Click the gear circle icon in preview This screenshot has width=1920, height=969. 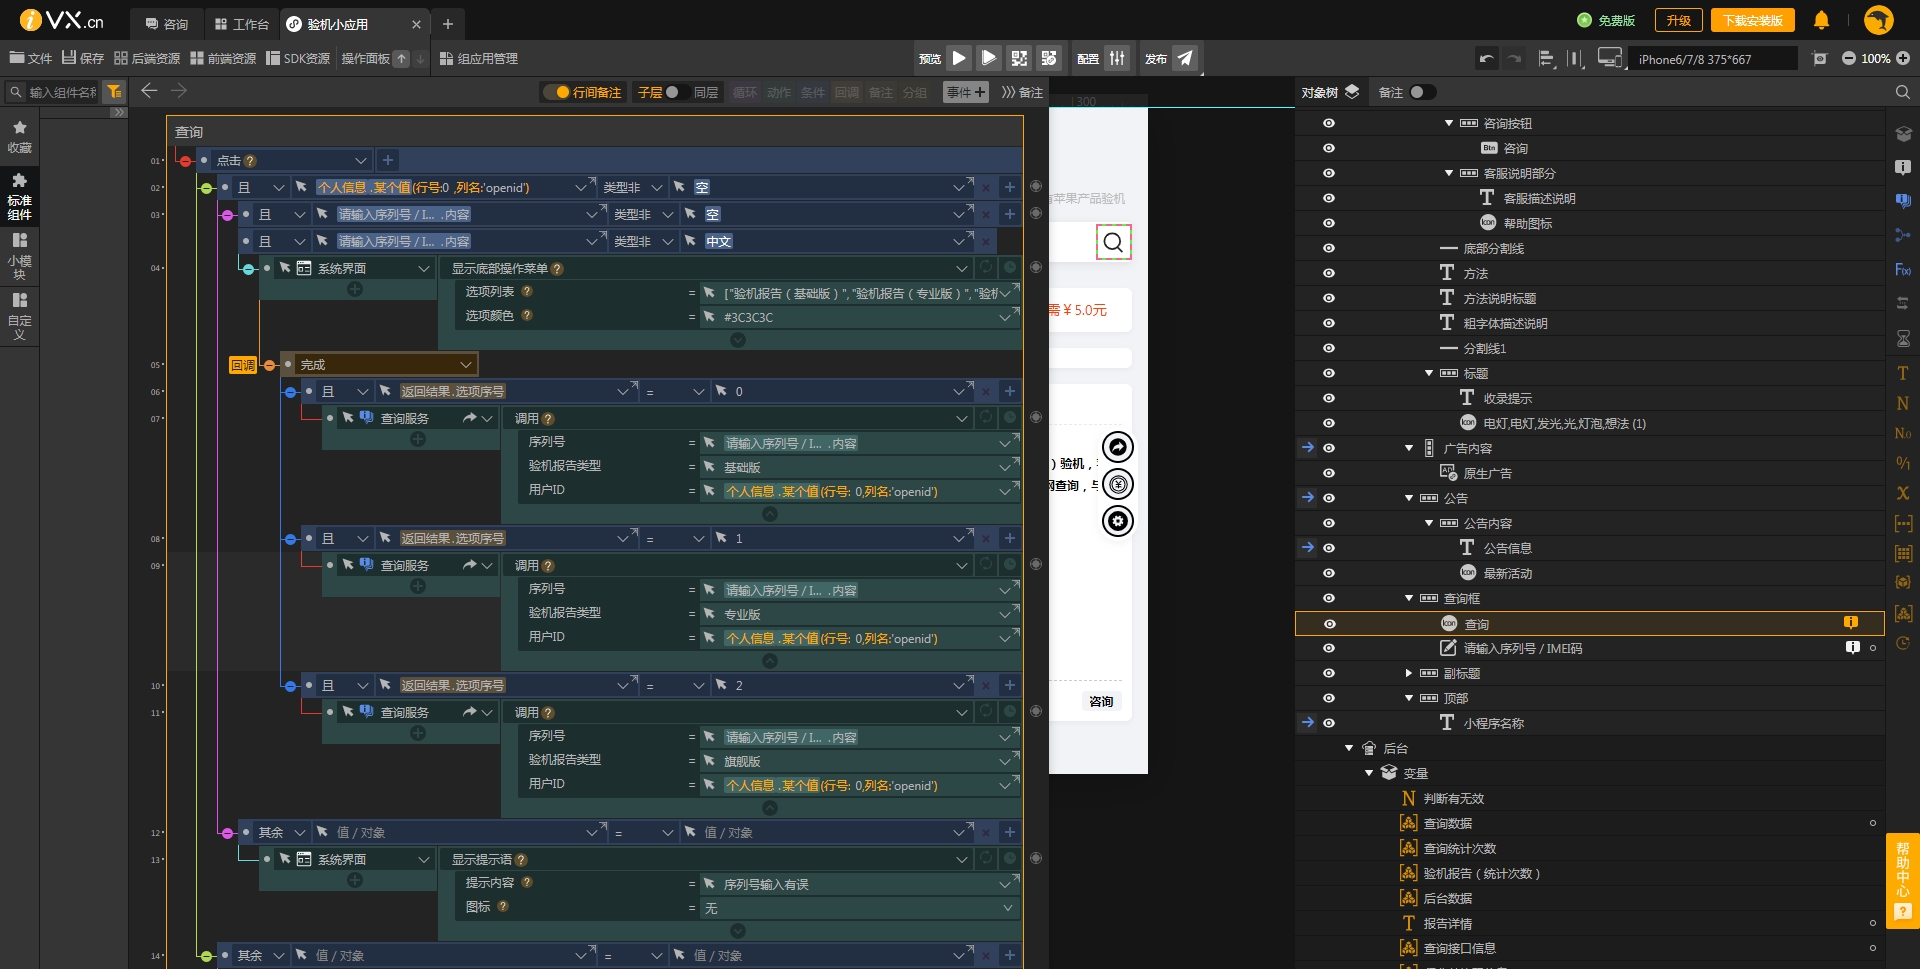click(x=1118, y=521)
